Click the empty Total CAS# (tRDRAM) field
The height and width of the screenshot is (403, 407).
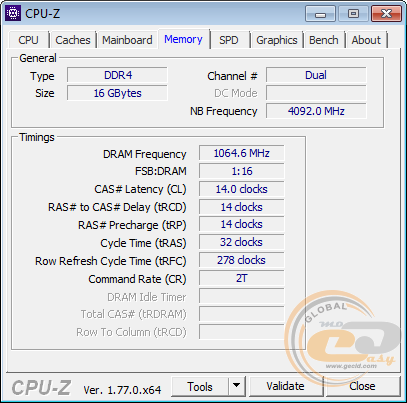[242, 314]
